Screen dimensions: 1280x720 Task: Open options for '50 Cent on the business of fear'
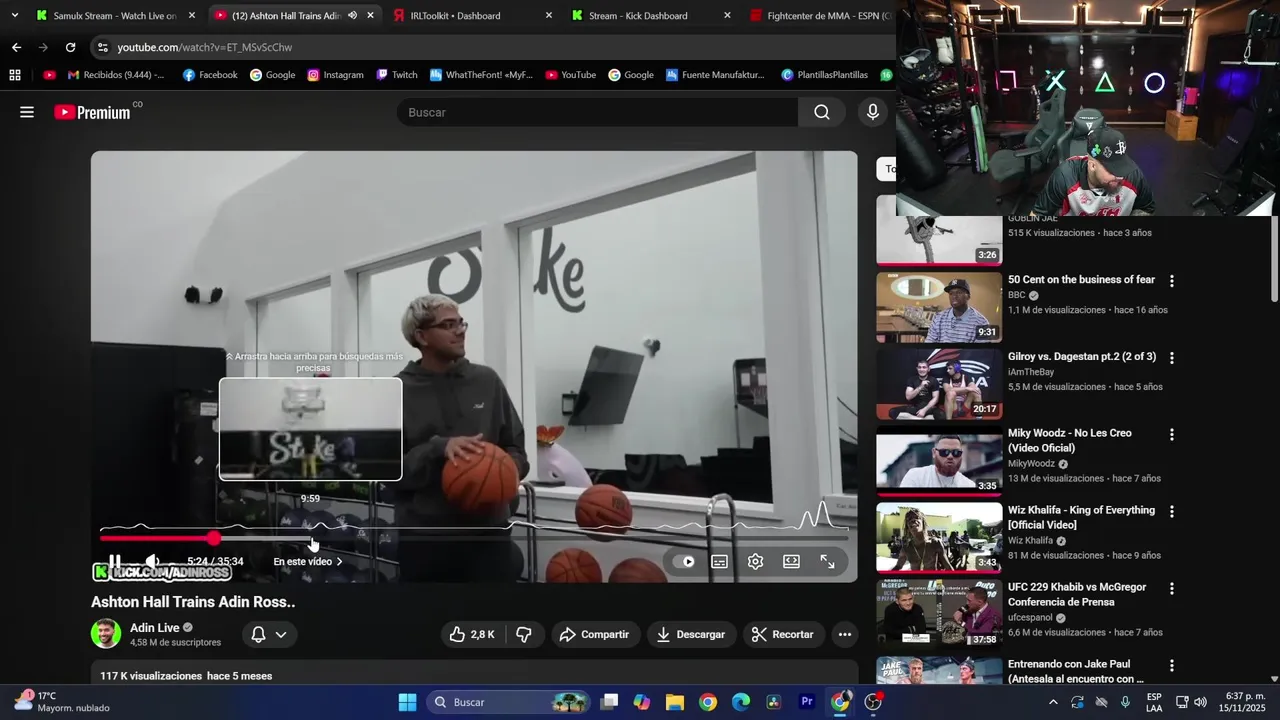click(x=1172, y=281)
